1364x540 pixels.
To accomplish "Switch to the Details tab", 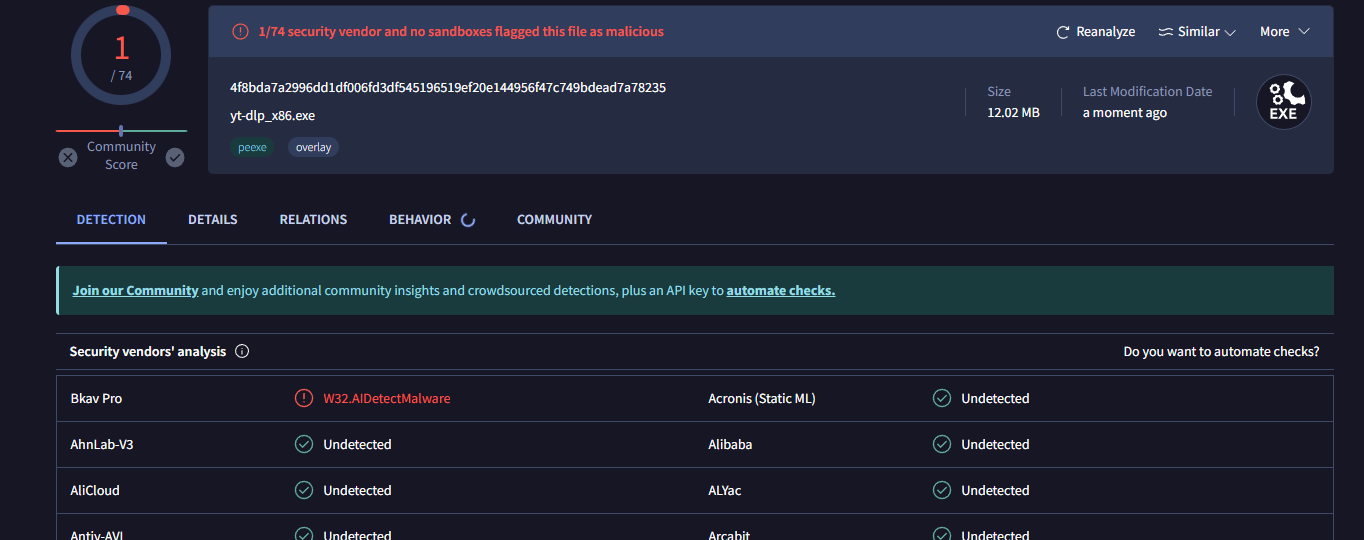I will 213,220.
